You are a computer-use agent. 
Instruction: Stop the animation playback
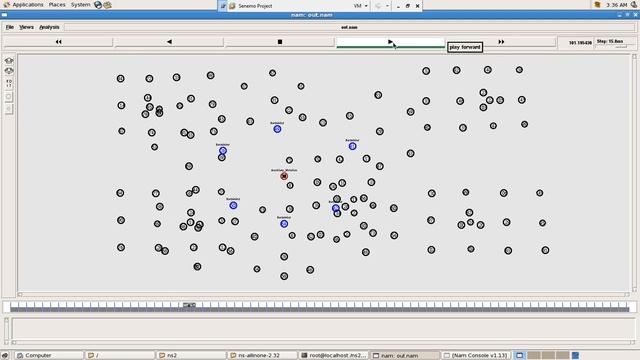[x=280, y=42]
